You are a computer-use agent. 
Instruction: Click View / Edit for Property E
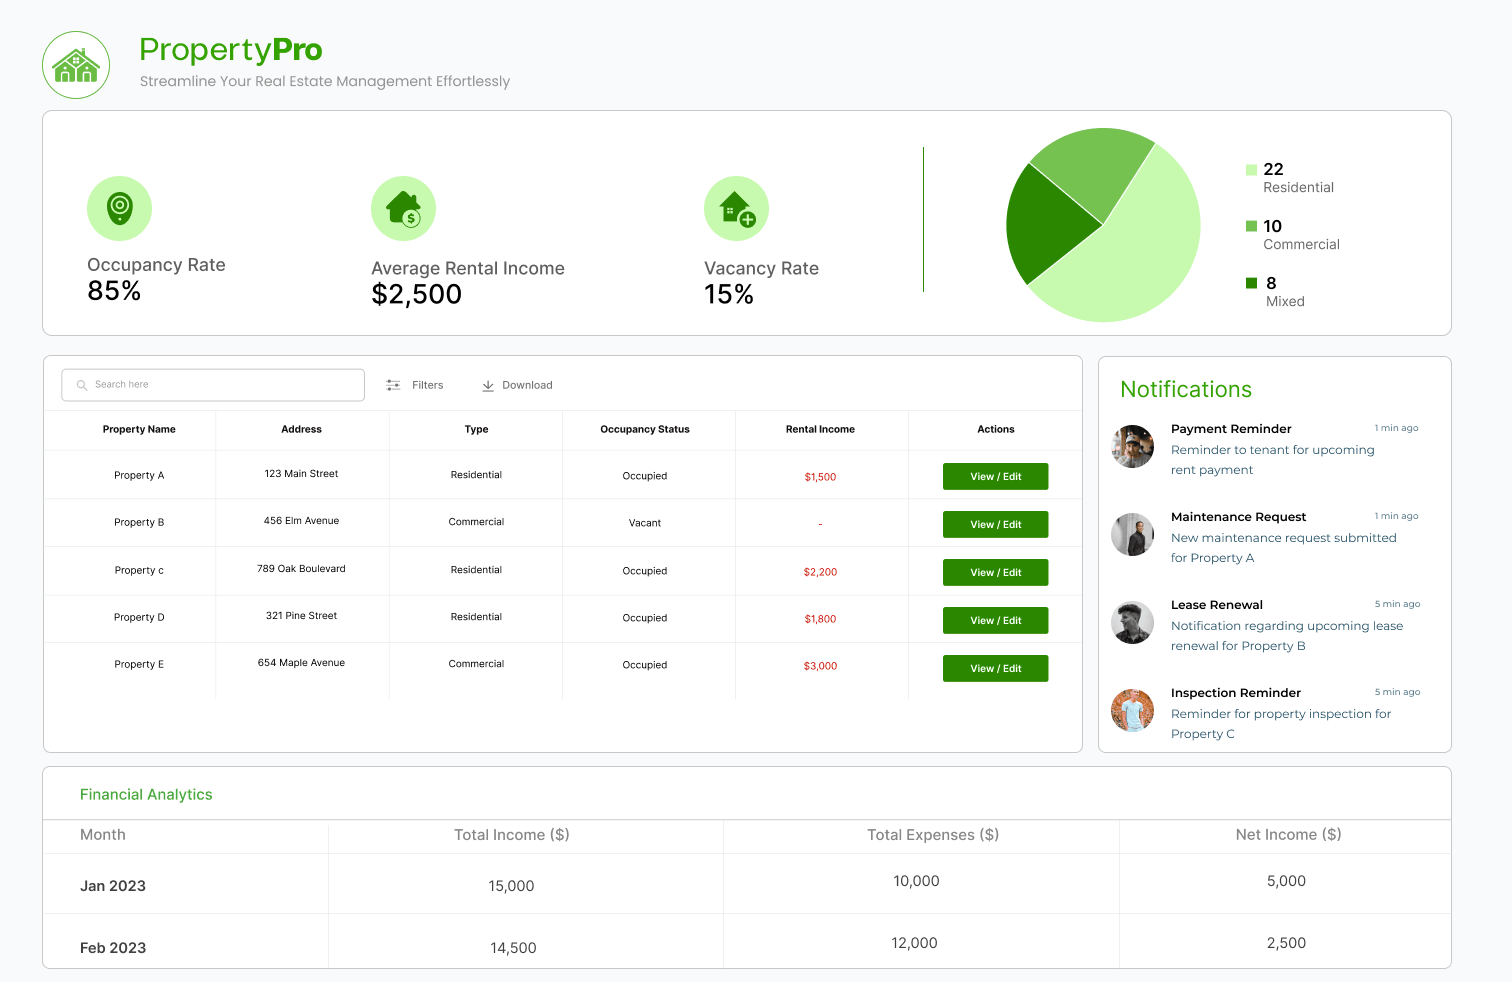click(995, 668)
